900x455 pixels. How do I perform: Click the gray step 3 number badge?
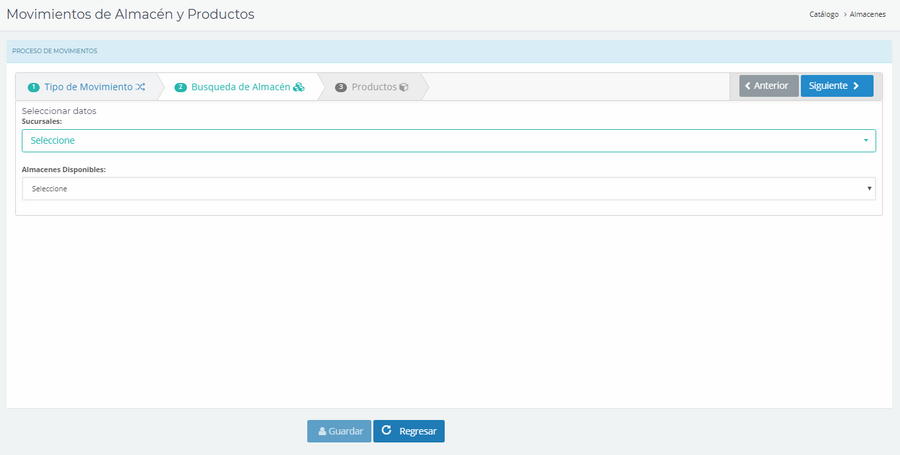(x=341, y=87)
